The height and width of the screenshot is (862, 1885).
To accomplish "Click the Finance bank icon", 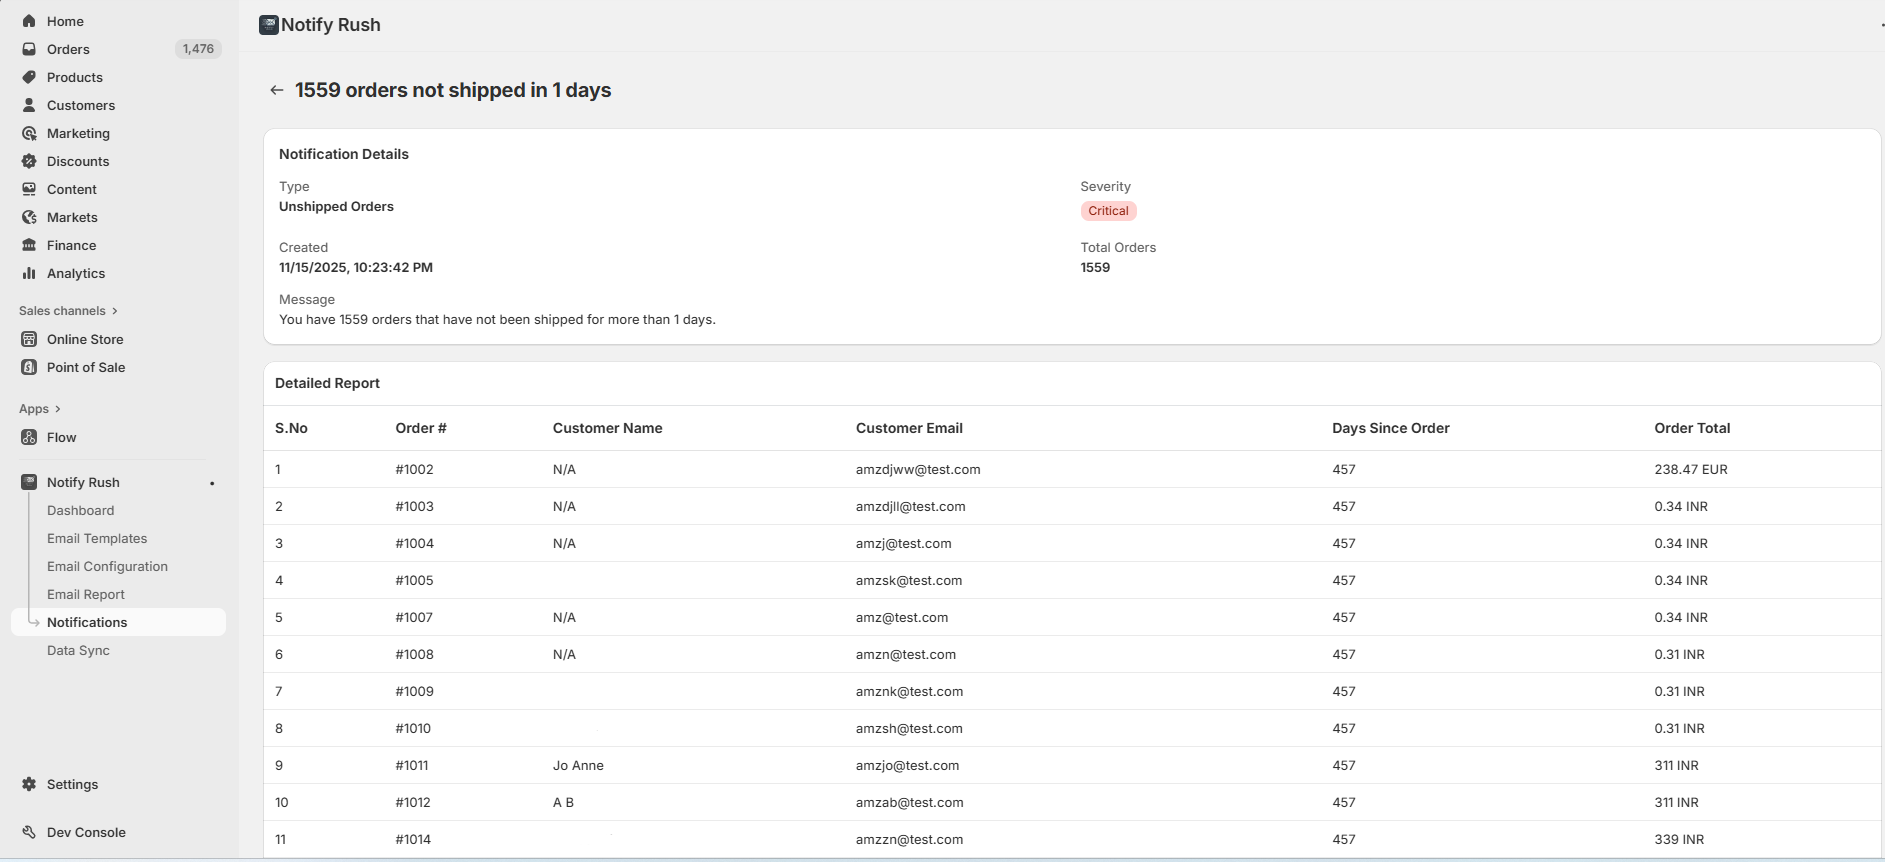I will click(x=29, y=245).
